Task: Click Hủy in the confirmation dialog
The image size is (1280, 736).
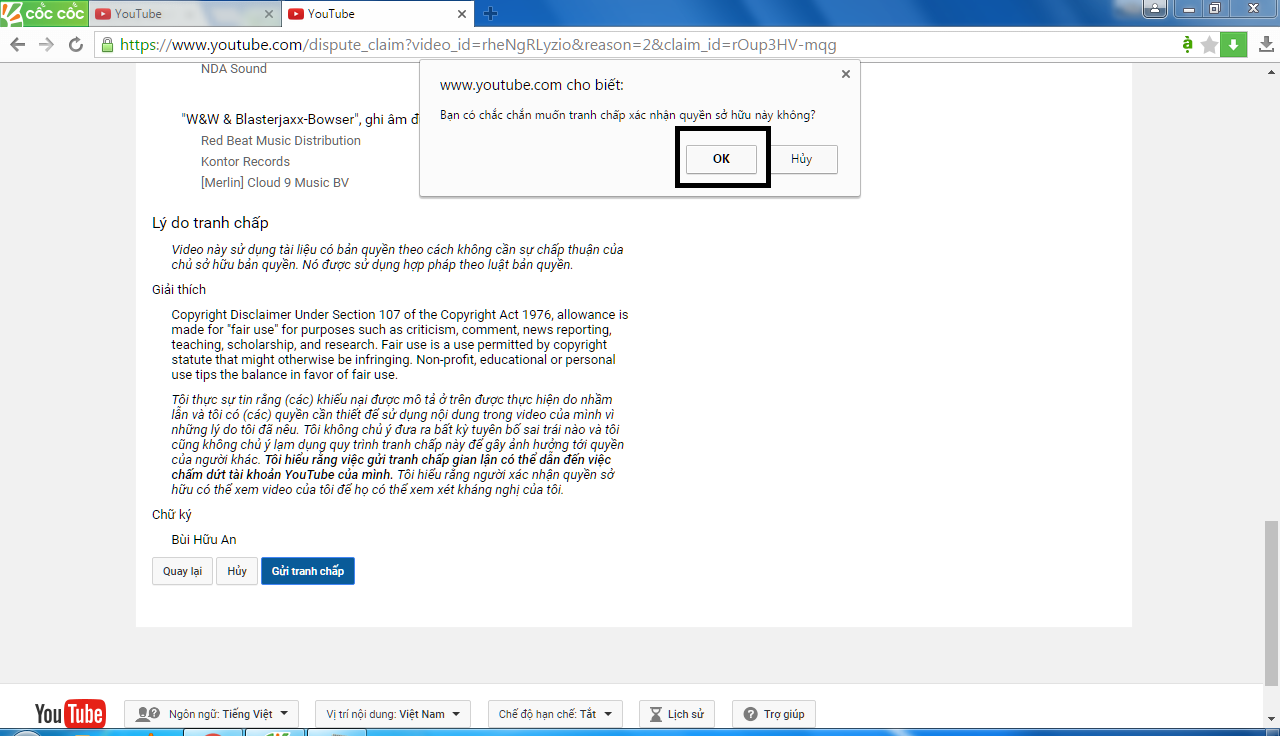Action: click(801, 159)
